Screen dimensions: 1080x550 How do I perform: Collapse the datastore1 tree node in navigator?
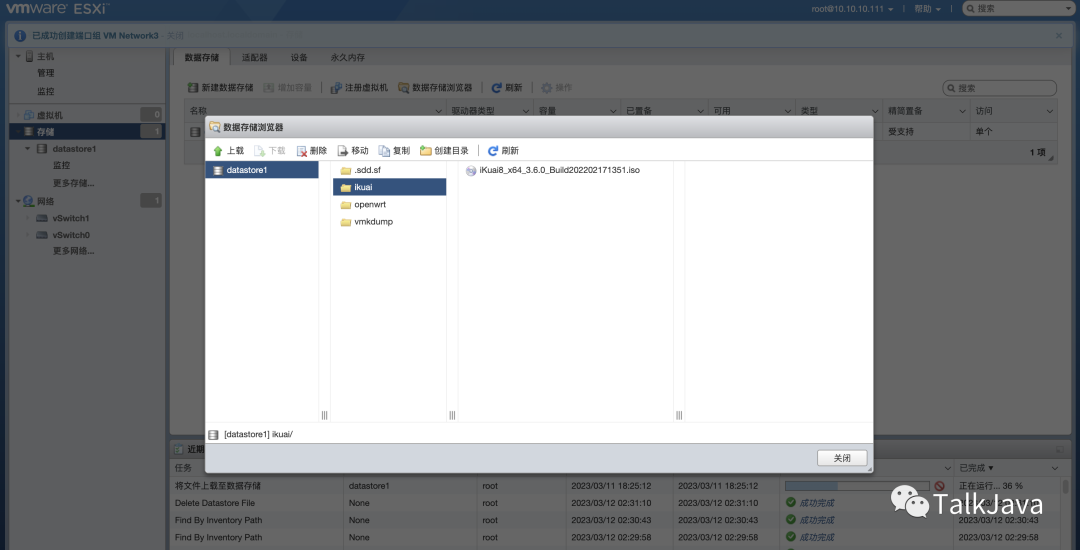28,149
